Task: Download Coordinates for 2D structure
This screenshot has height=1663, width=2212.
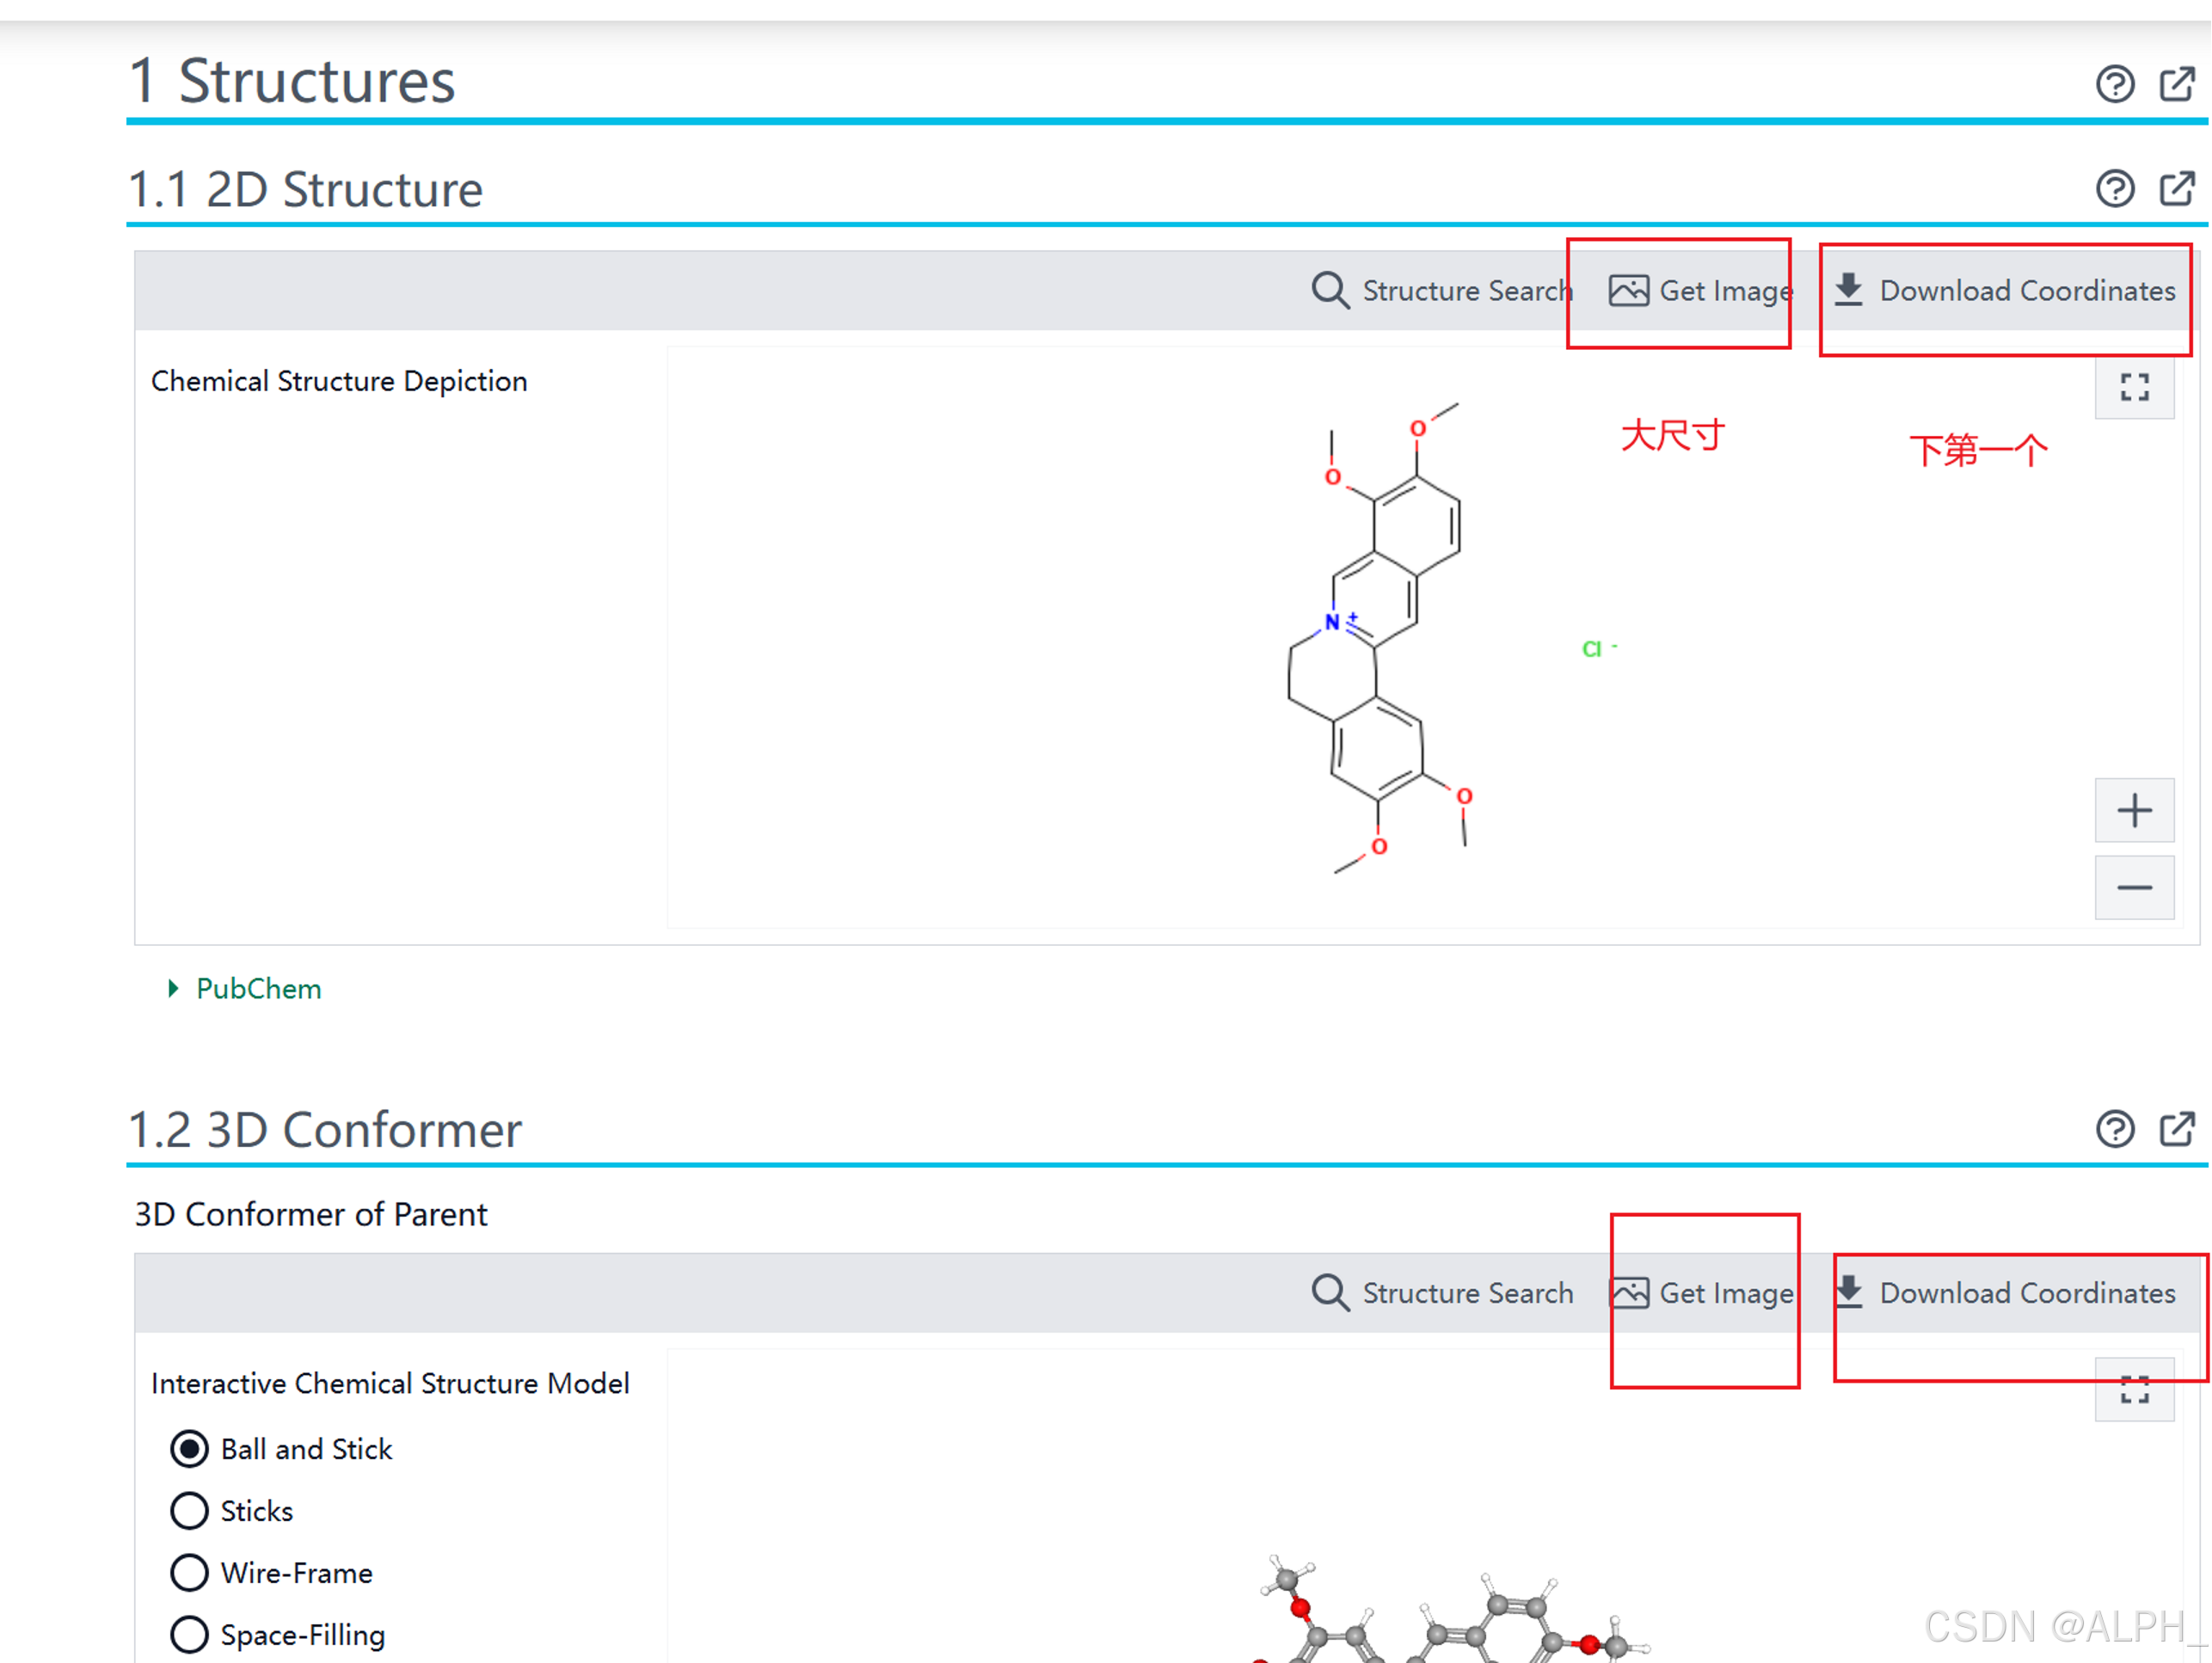Action: [2005, 291]
